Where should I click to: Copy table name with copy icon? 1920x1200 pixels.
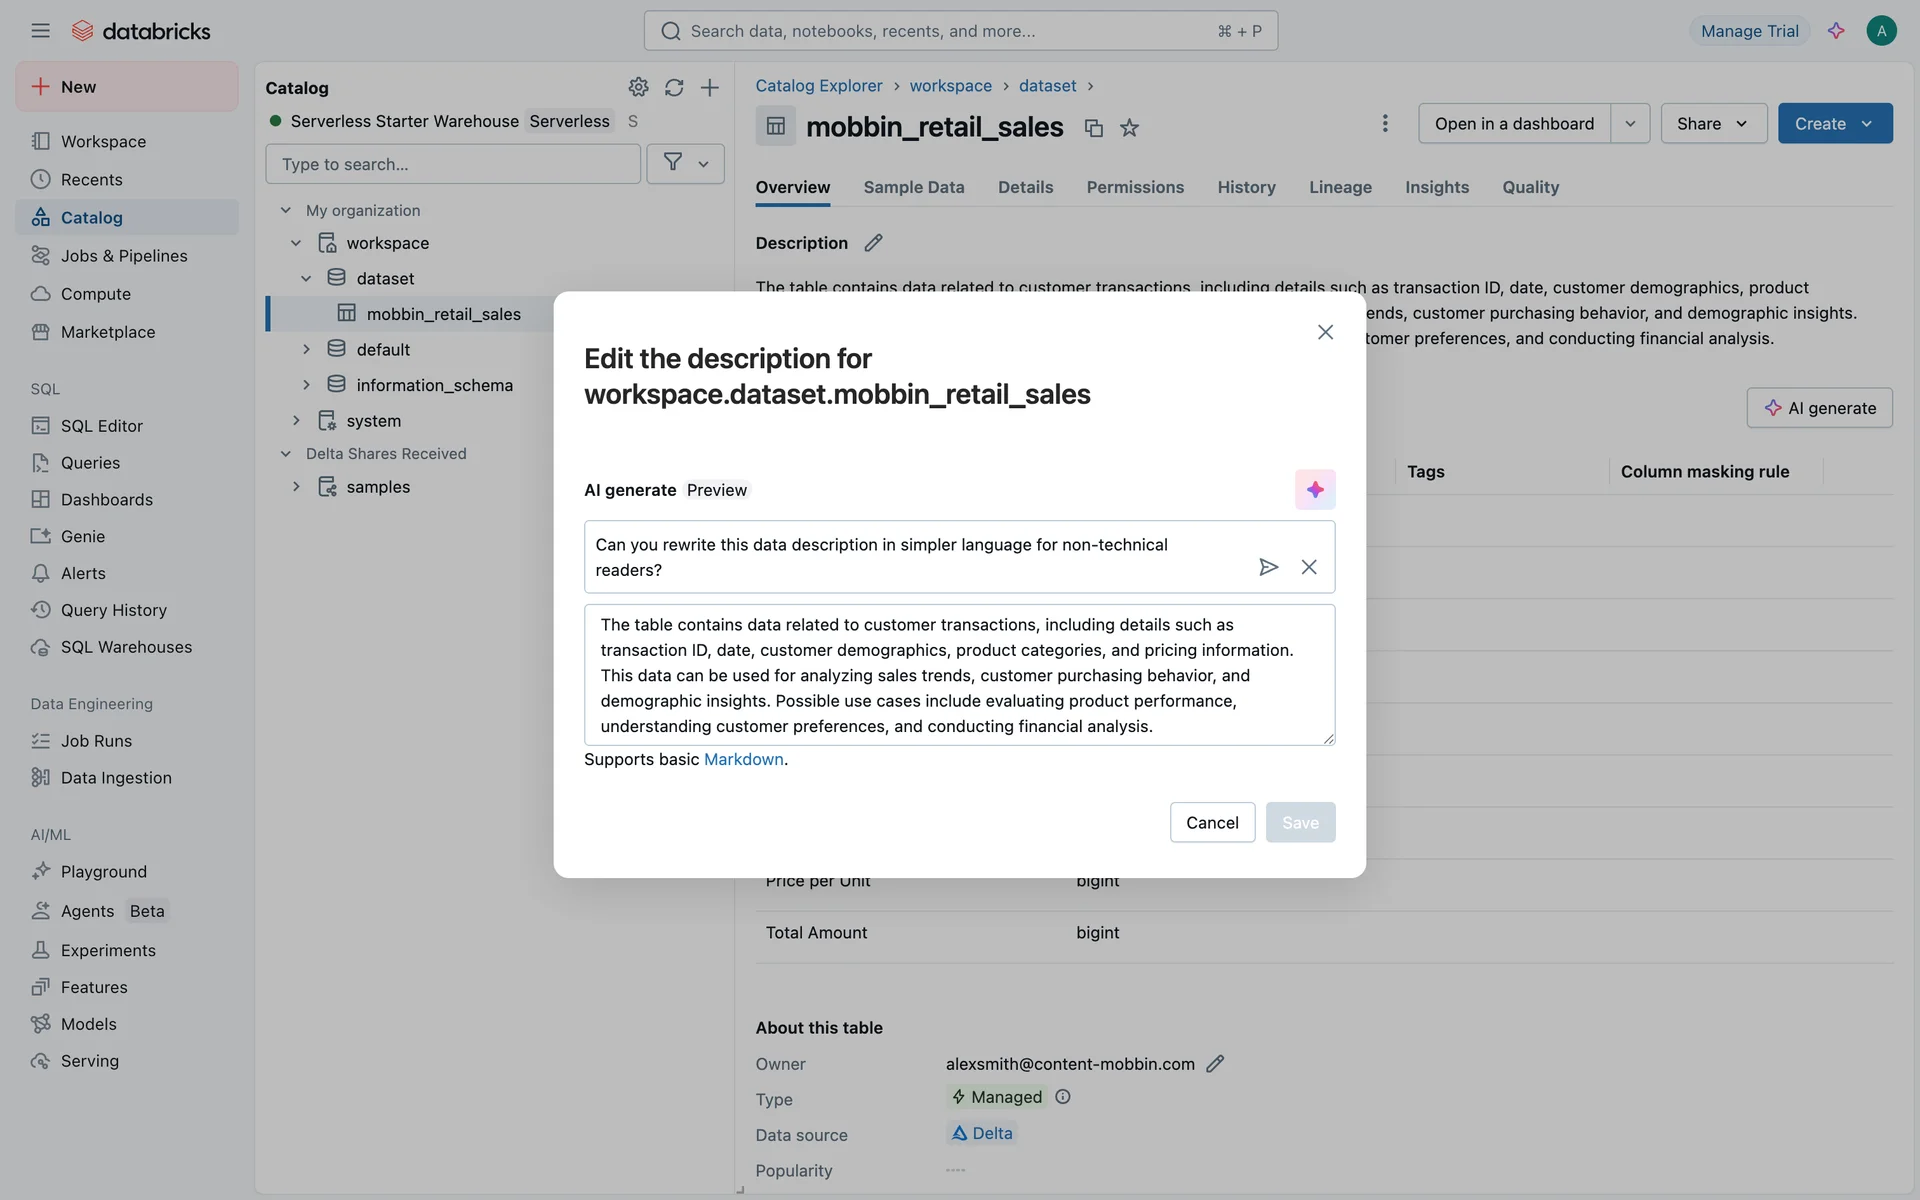tap(1093, 128)
